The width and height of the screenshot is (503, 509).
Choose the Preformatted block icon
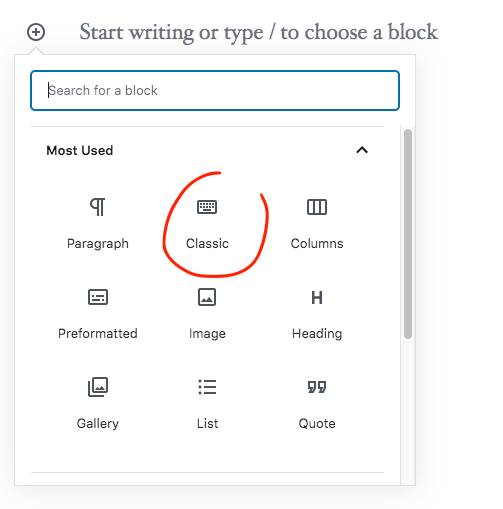pyautogui.click(x=98, y=297)
